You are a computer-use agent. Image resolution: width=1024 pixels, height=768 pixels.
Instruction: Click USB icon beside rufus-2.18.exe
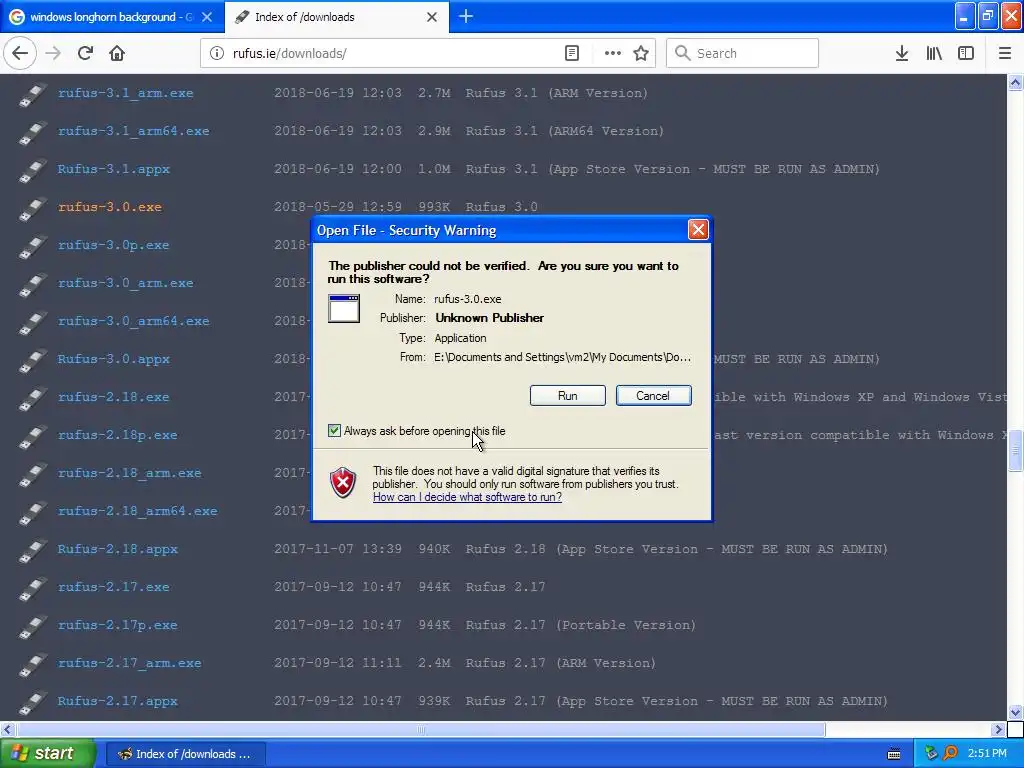click(x=33, y=398)
